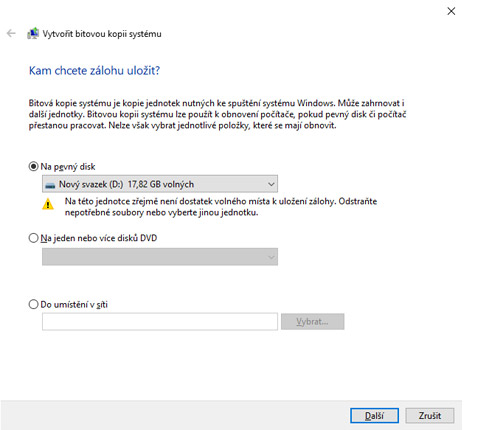Click into the network location text field
This screenshot has height=430, width=500.
160,322
